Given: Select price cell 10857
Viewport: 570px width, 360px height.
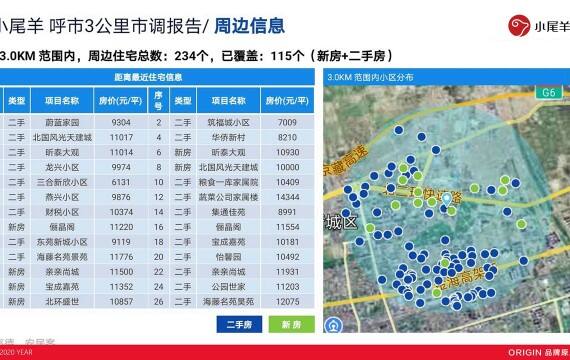Looking at the screenshot, I should [121, 301].
